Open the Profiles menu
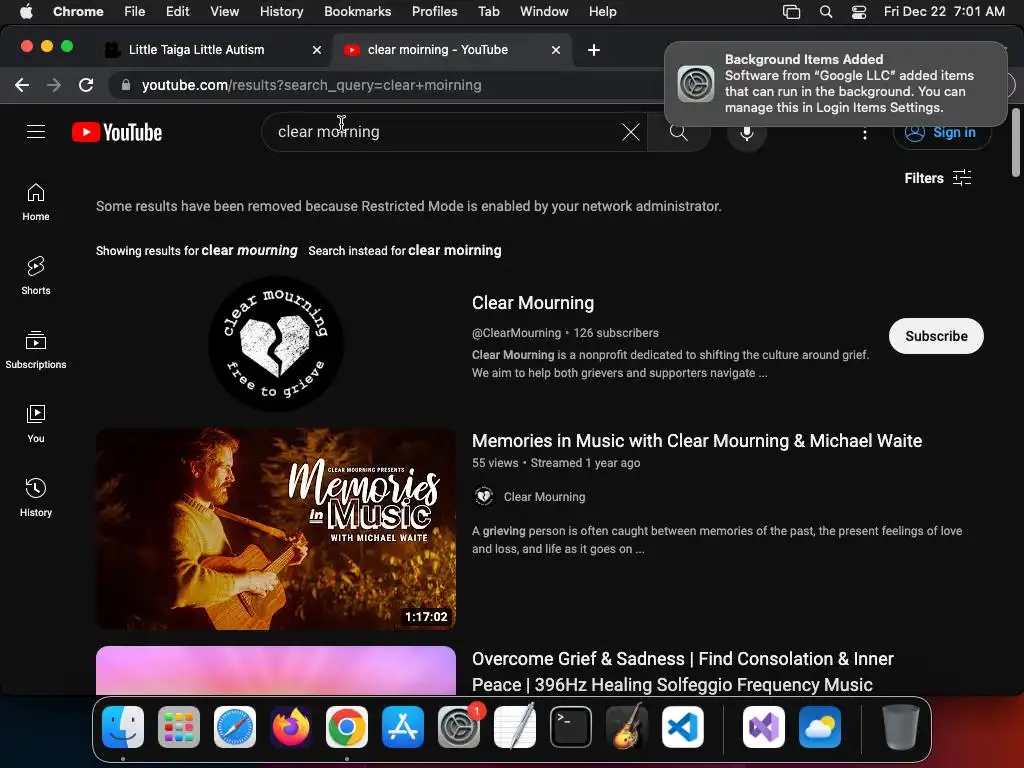The width and height of the screenshot is (1024, 768). (434, 11)
